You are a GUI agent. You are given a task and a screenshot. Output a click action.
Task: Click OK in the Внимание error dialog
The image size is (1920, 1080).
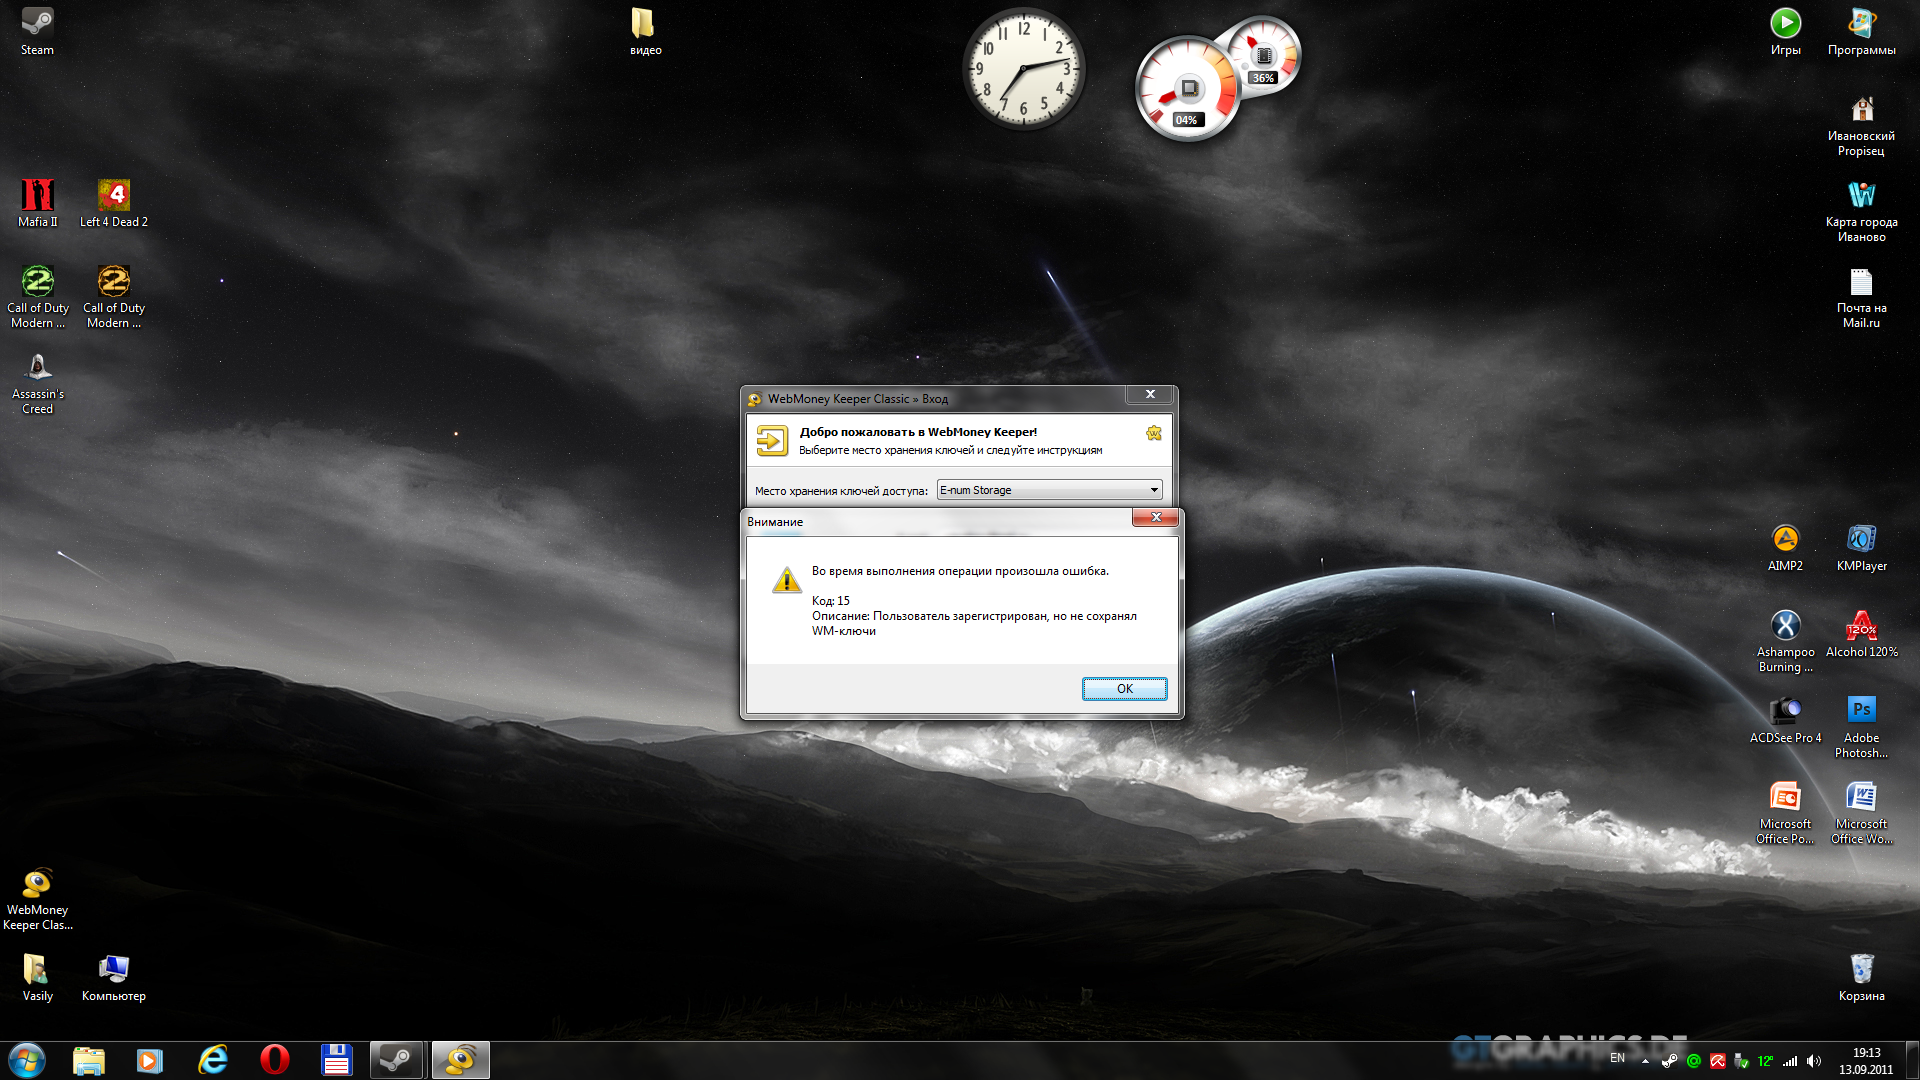[1124, 689]
